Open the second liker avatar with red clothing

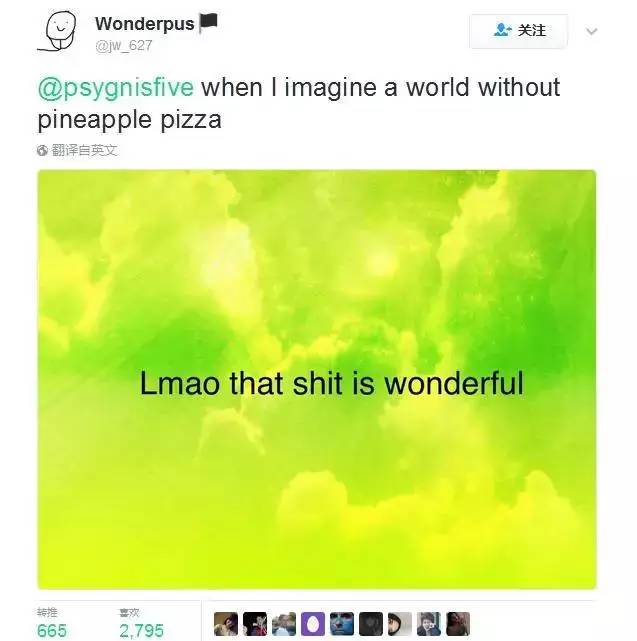tap(255, 624)
